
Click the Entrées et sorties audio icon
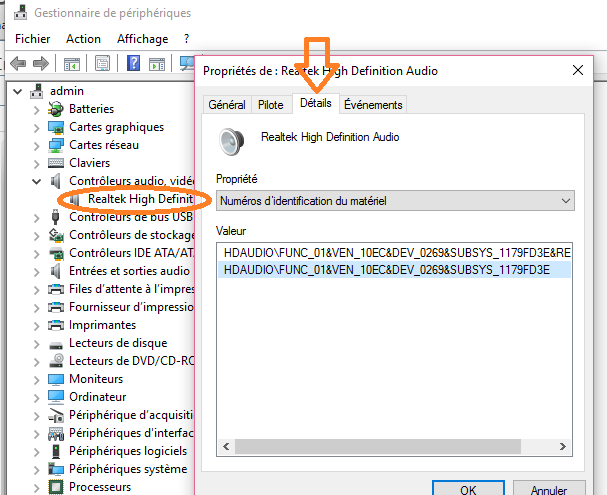56,271
